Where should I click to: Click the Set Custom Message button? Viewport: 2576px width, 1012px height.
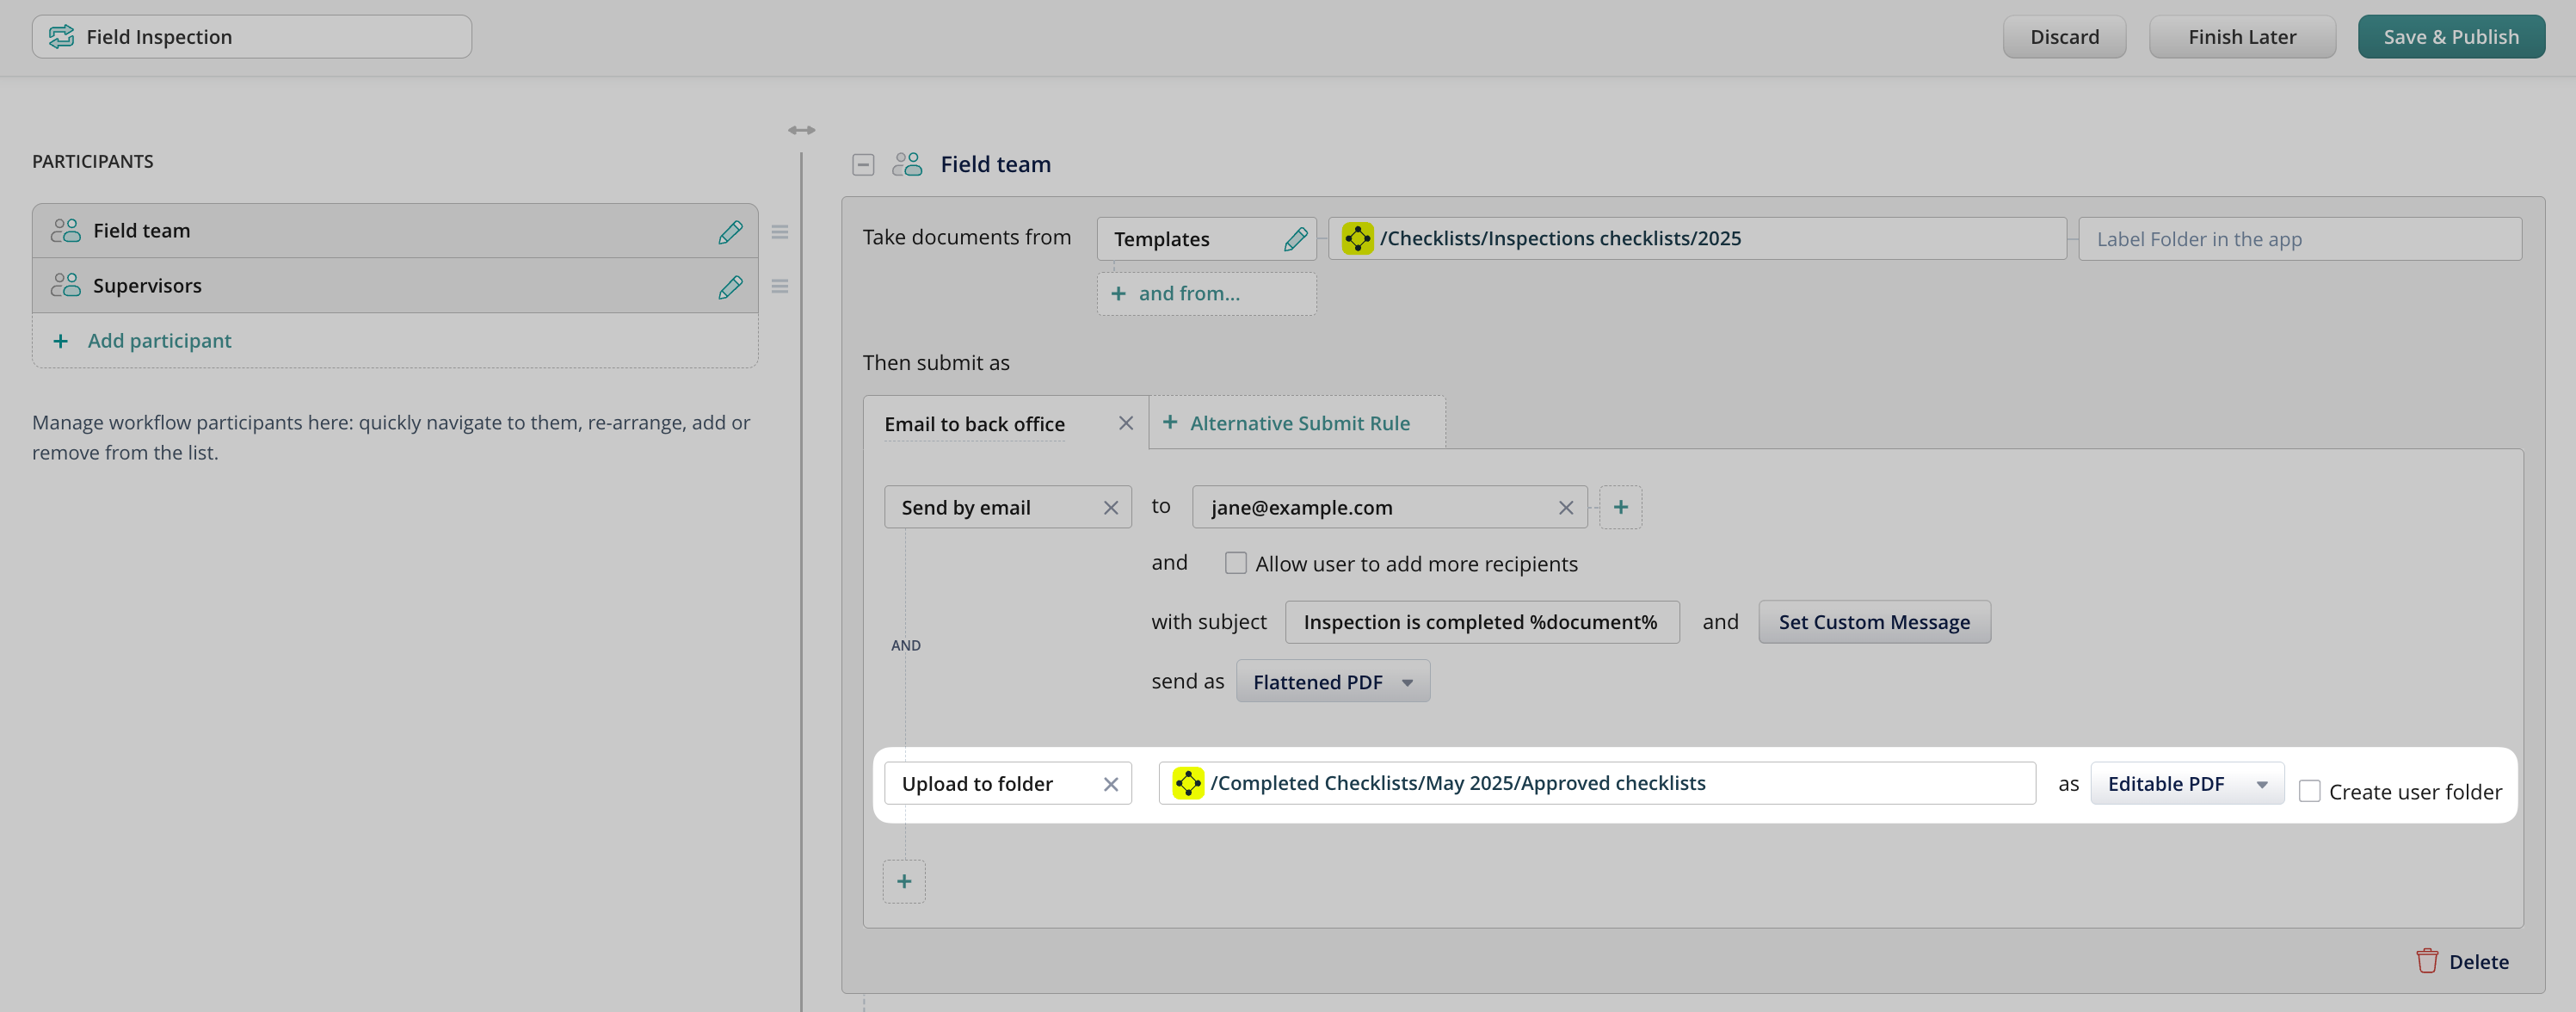[x=1873, y=622]
